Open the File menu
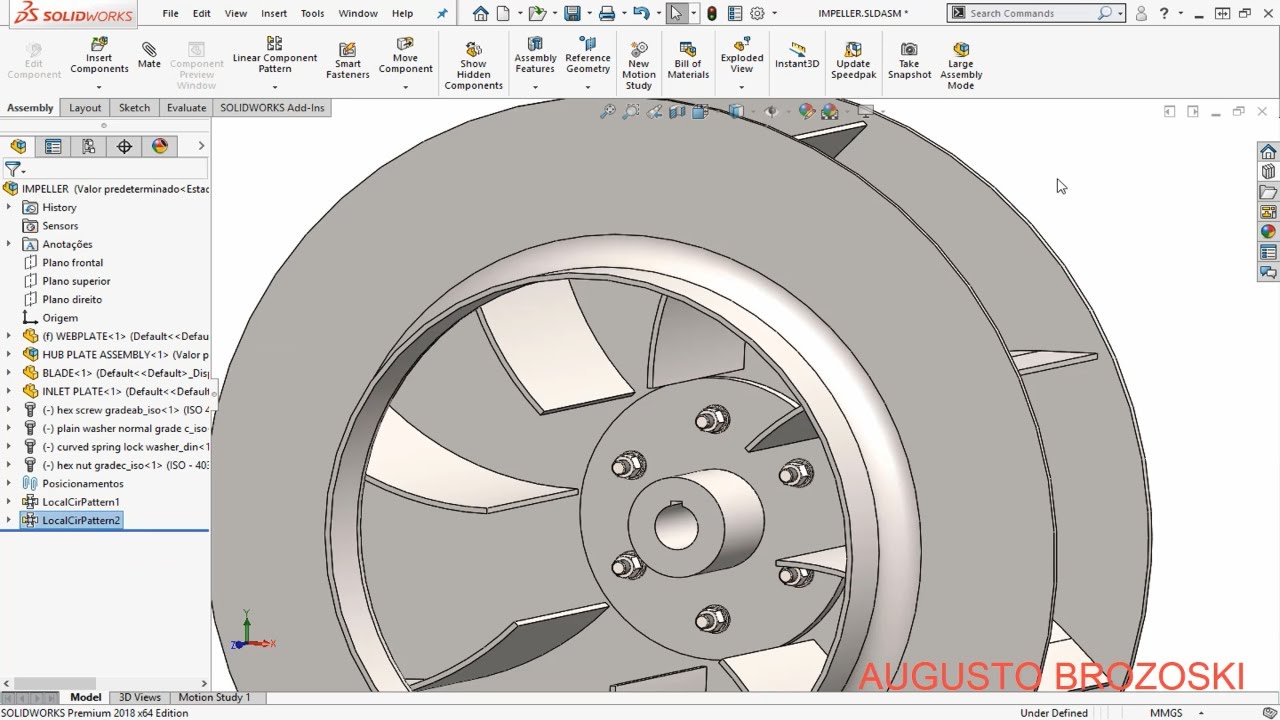The height and width of the screenshot is (720, 1280). (170, 14)
